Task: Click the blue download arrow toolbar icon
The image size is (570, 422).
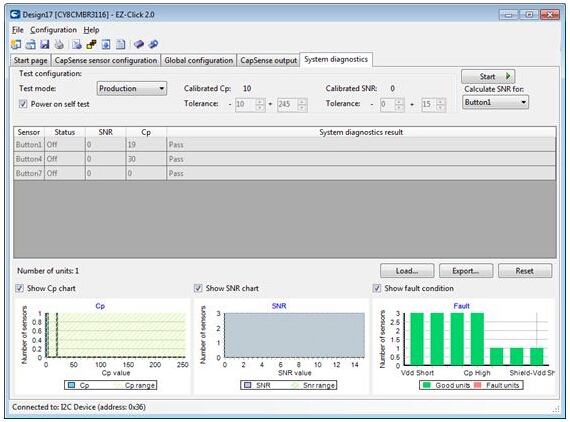Action: [106, 44]
